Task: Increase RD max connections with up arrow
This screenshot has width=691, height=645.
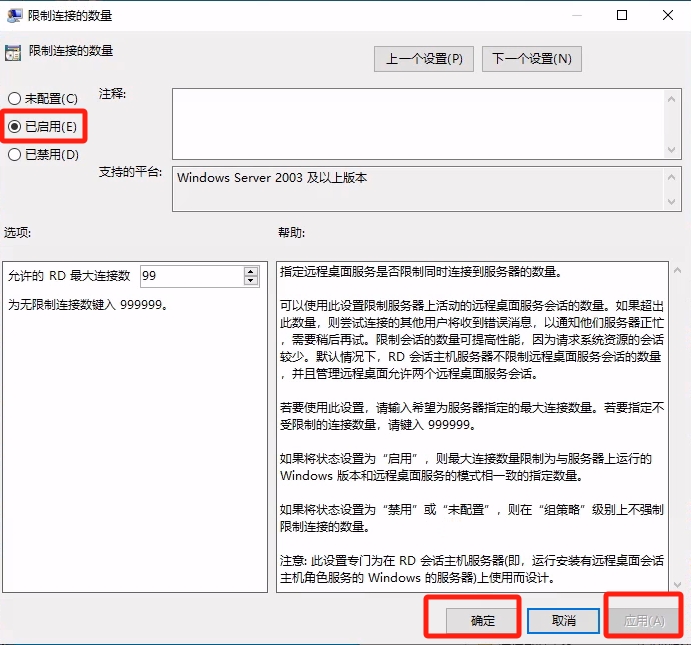Action: (250, 270)
